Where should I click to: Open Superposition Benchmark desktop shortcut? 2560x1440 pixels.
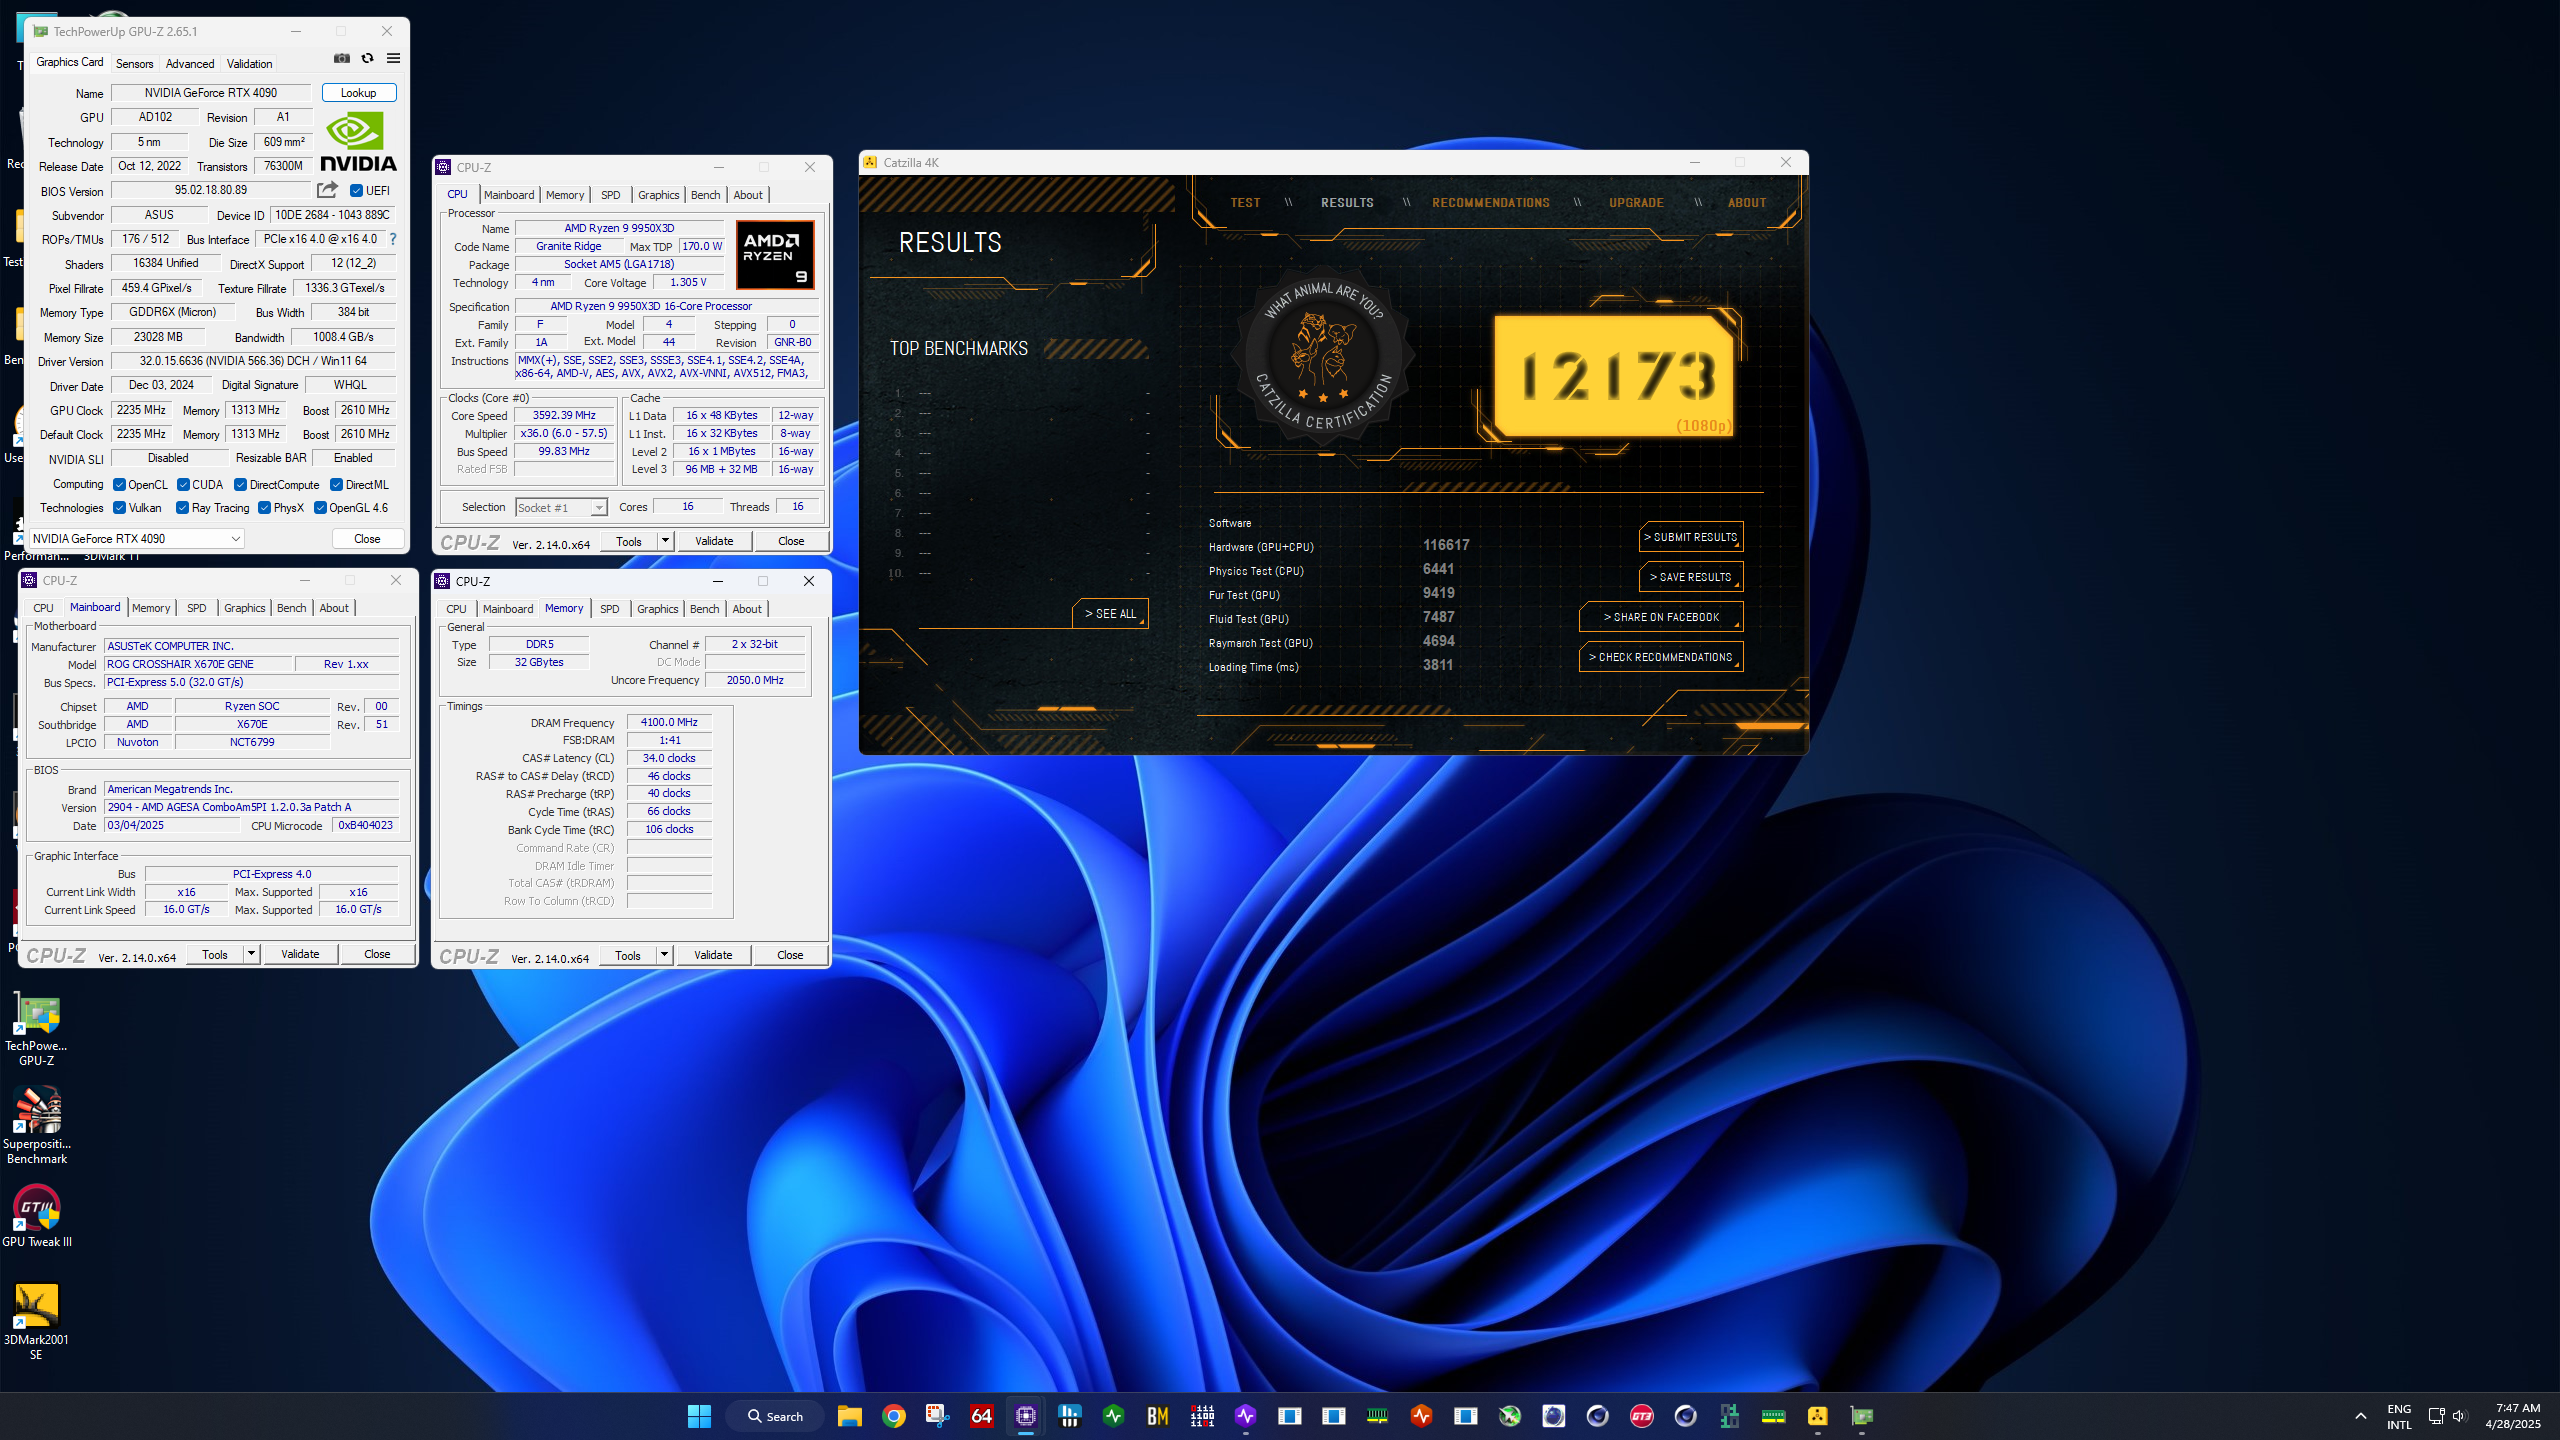pyautogui.click(x=37, y=1127)
